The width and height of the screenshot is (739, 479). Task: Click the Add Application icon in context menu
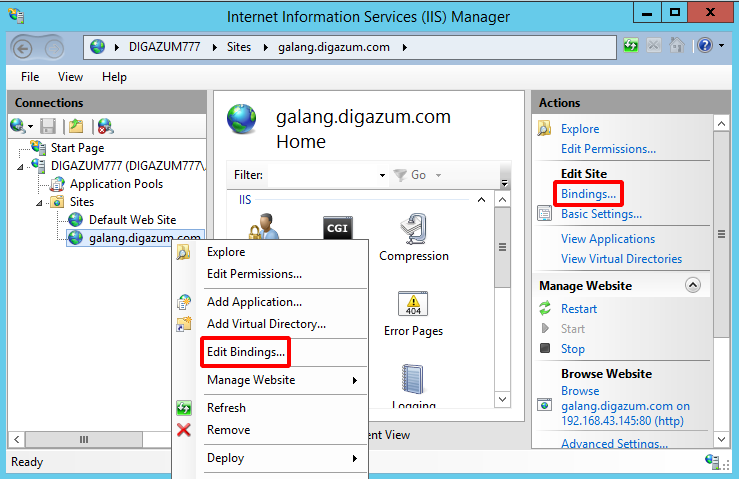[184, 302]
